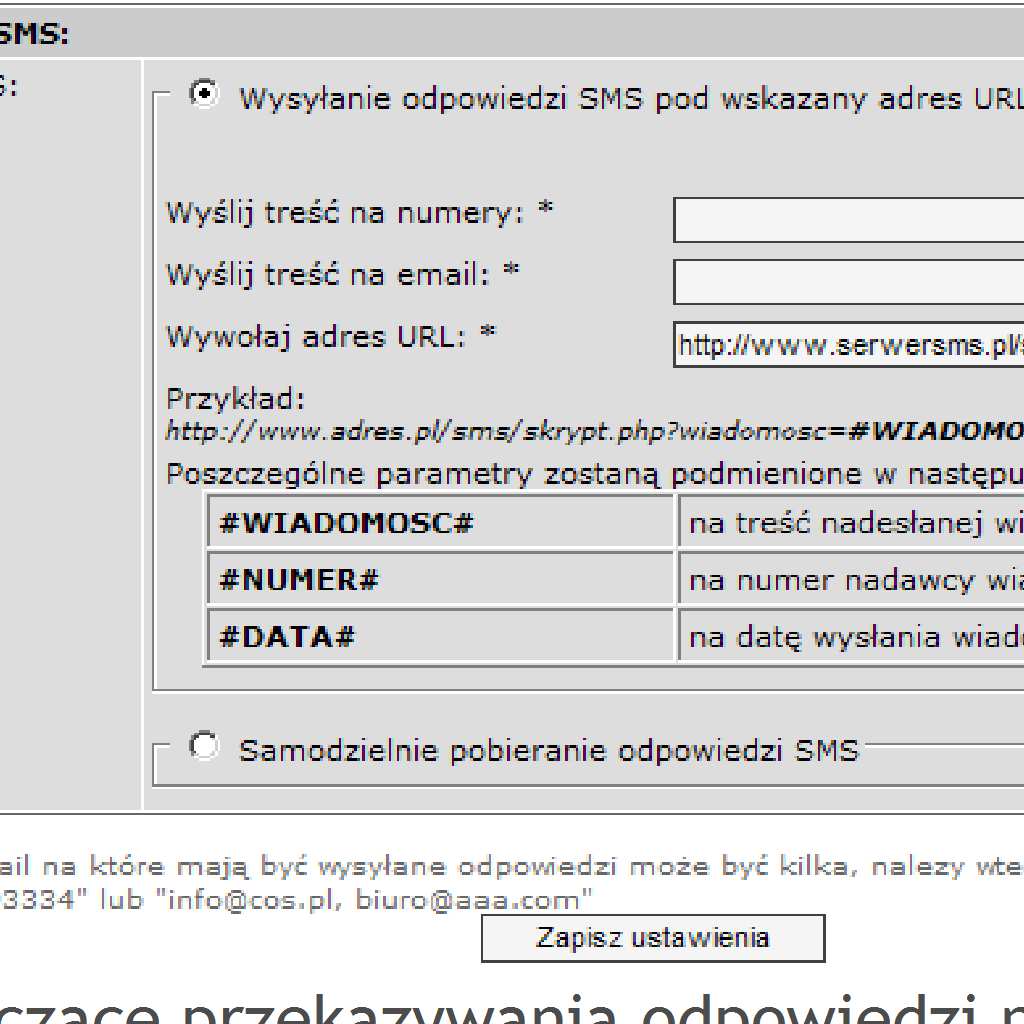The width and height of the screenshot is (1024, 1024).
Task: Click the 'Wywołaj adres URL' input field
Action: pyautogui.click(x=848, y=344)
